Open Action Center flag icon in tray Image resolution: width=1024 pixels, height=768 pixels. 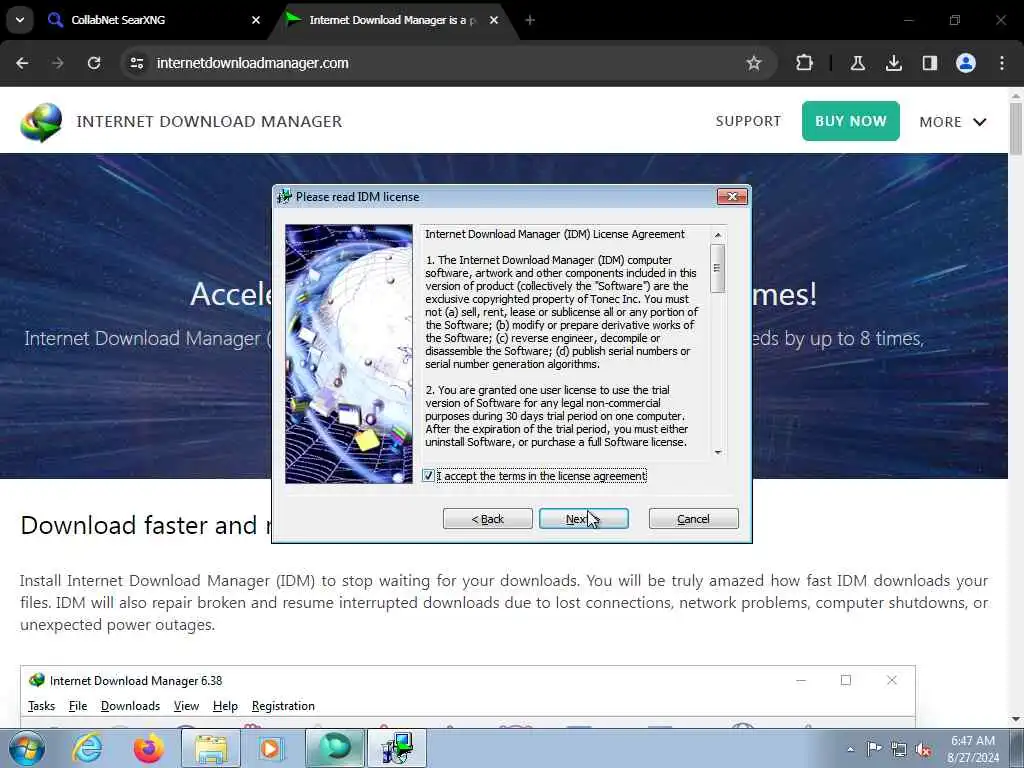coord(874,749)
